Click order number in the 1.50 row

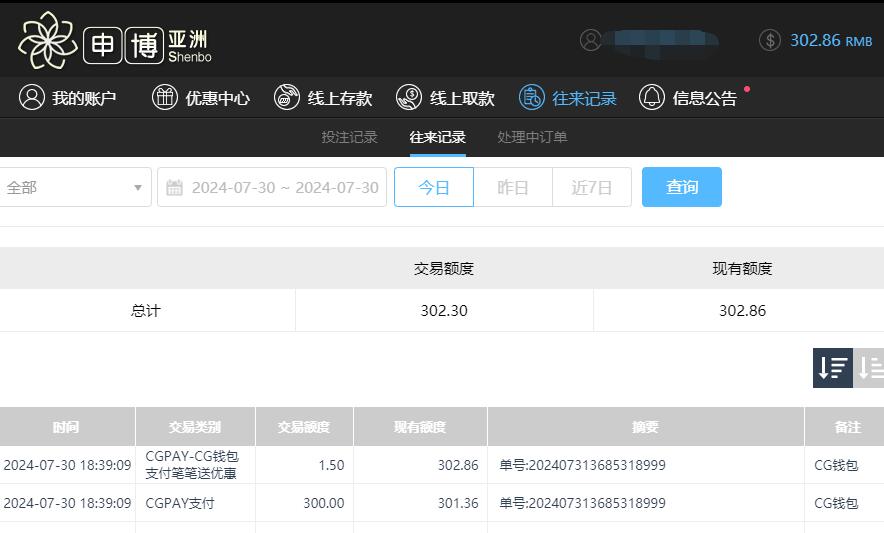[582, 465]
